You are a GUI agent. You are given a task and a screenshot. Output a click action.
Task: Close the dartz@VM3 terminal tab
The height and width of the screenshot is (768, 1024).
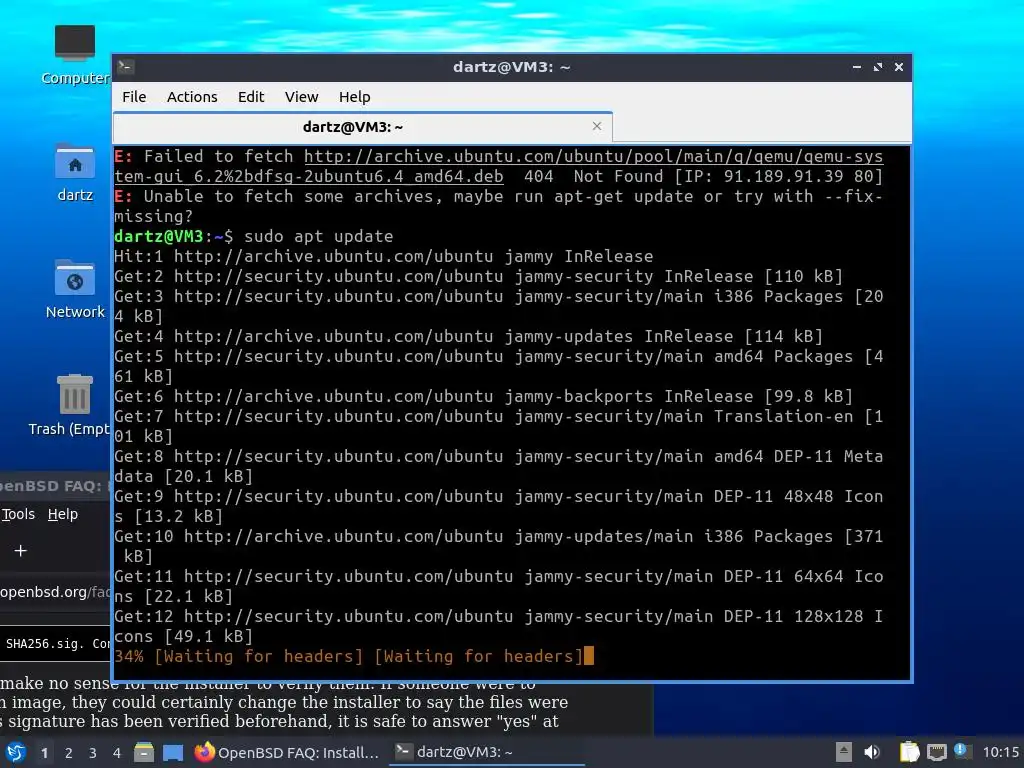(x=596, y=126)
